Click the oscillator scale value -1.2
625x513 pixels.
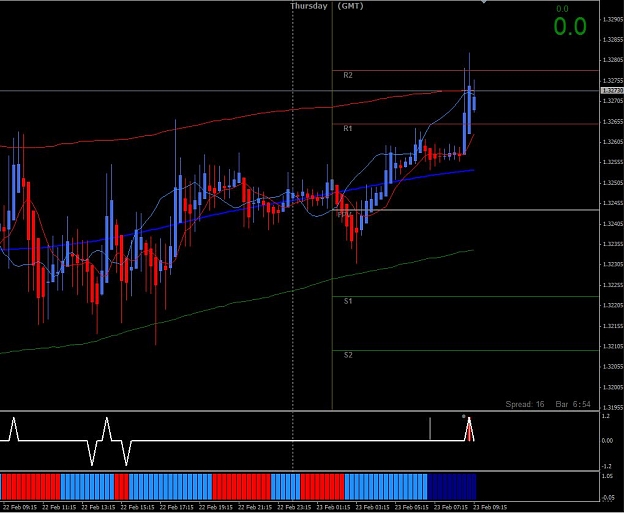coord(606,466)
